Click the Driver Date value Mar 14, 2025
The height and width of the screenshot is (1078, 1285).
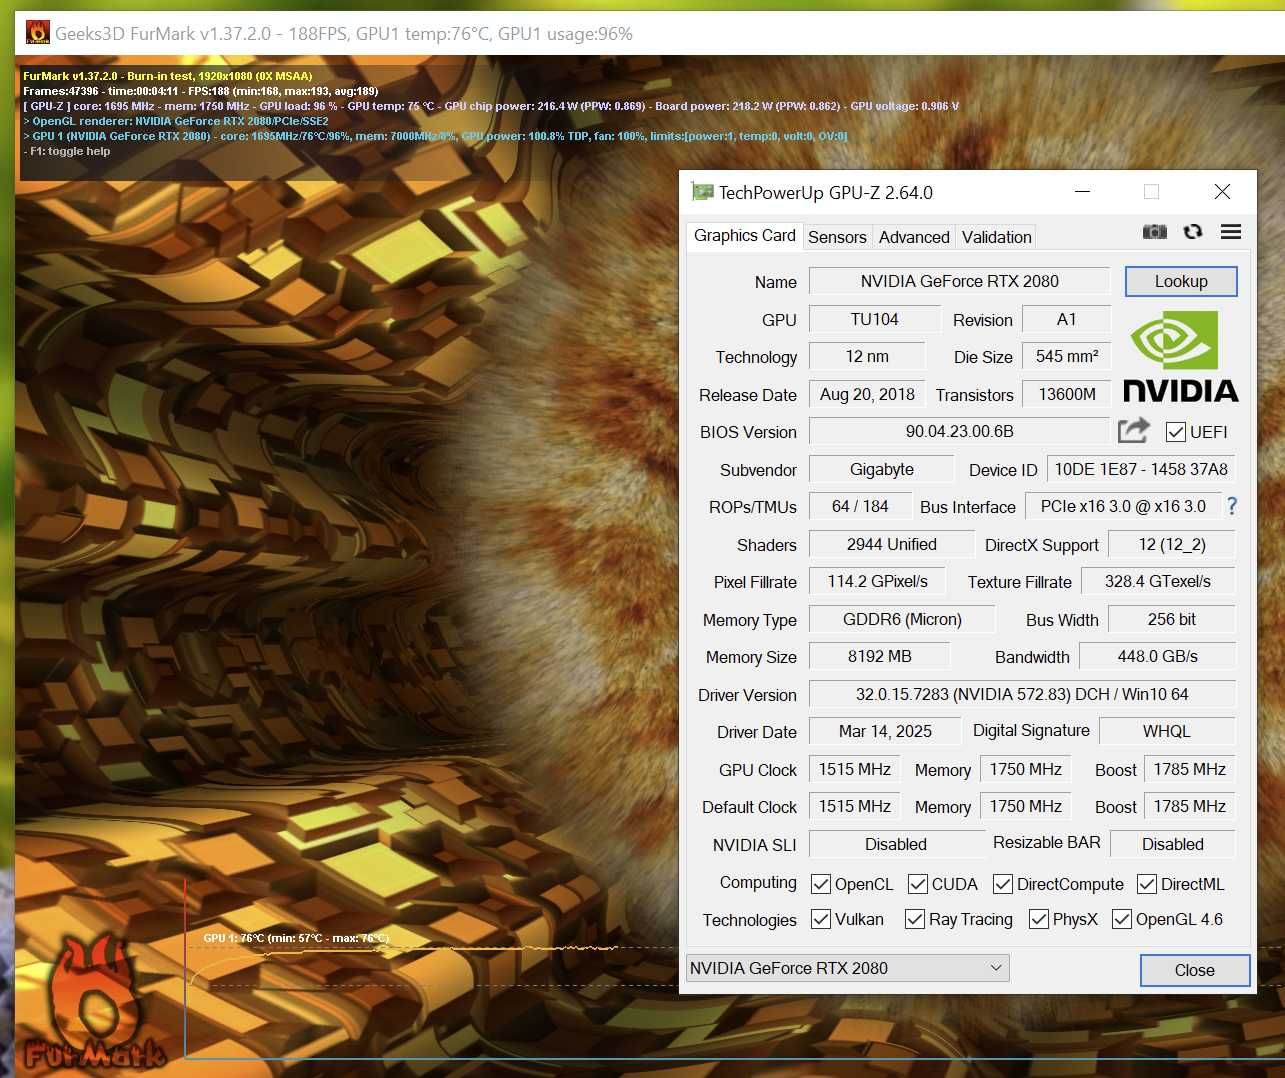tap(884, 731)
